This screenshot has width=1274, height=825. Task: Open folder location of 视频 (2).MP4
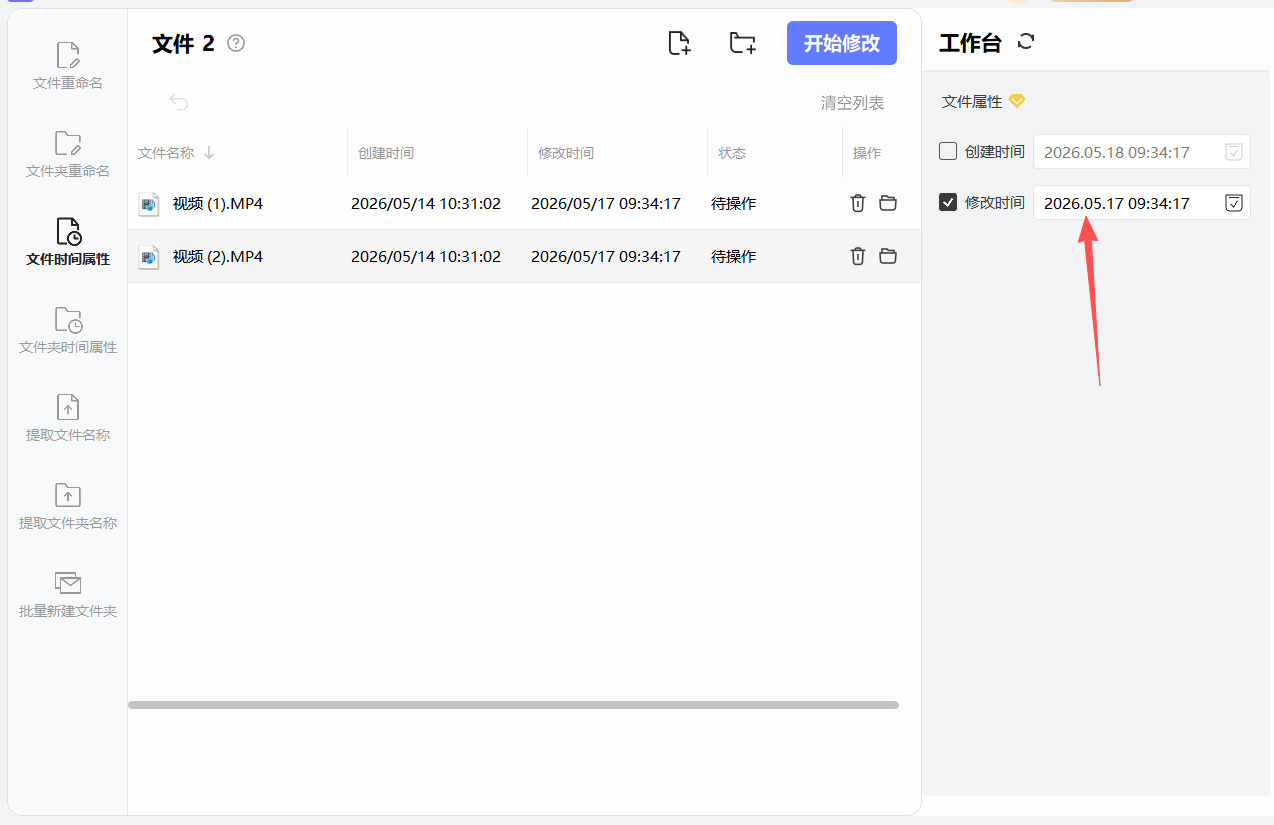tap(888, 256)
